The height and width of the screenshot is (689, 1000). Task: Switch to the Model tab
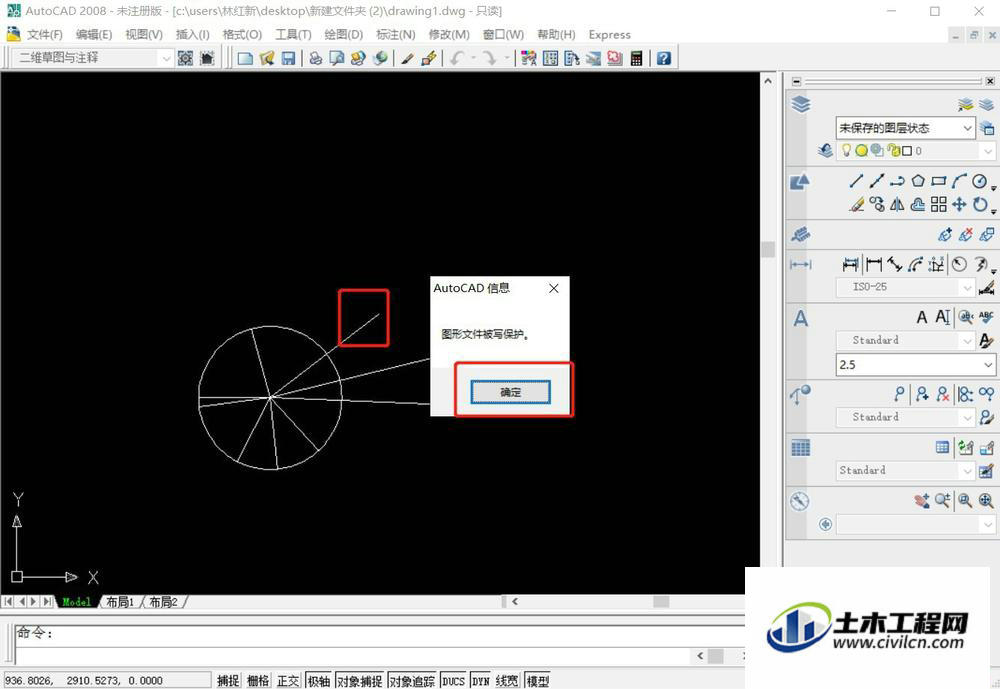coord(77,602)
